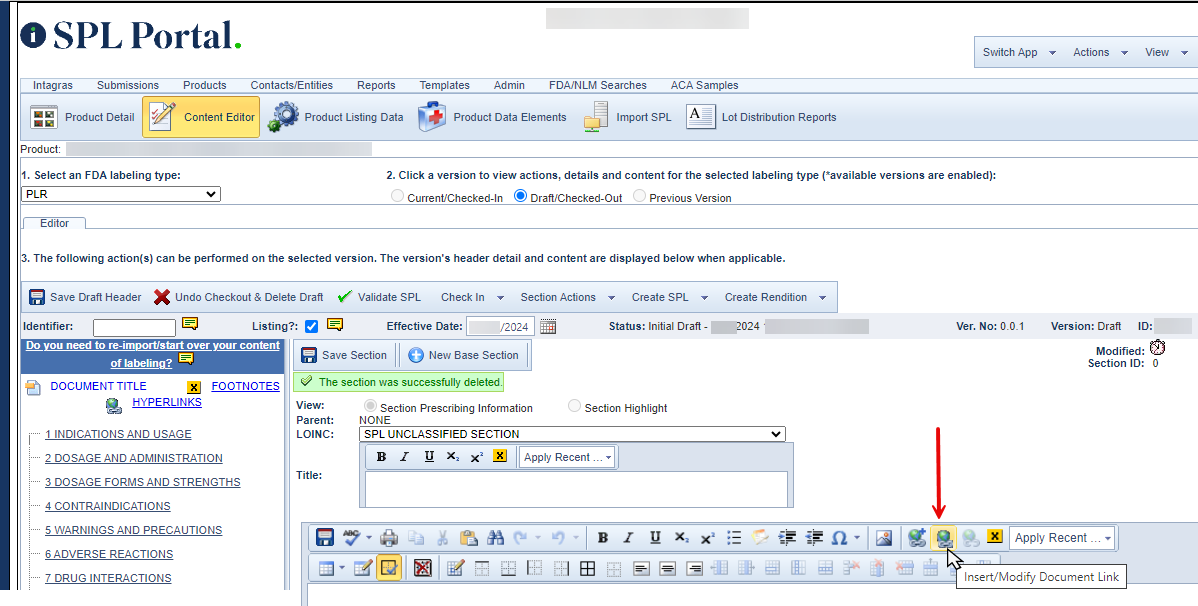This screenshot has width=1198, height=606.
Task: Click the Save Draft Header button
Action: [x=85, y=297]
